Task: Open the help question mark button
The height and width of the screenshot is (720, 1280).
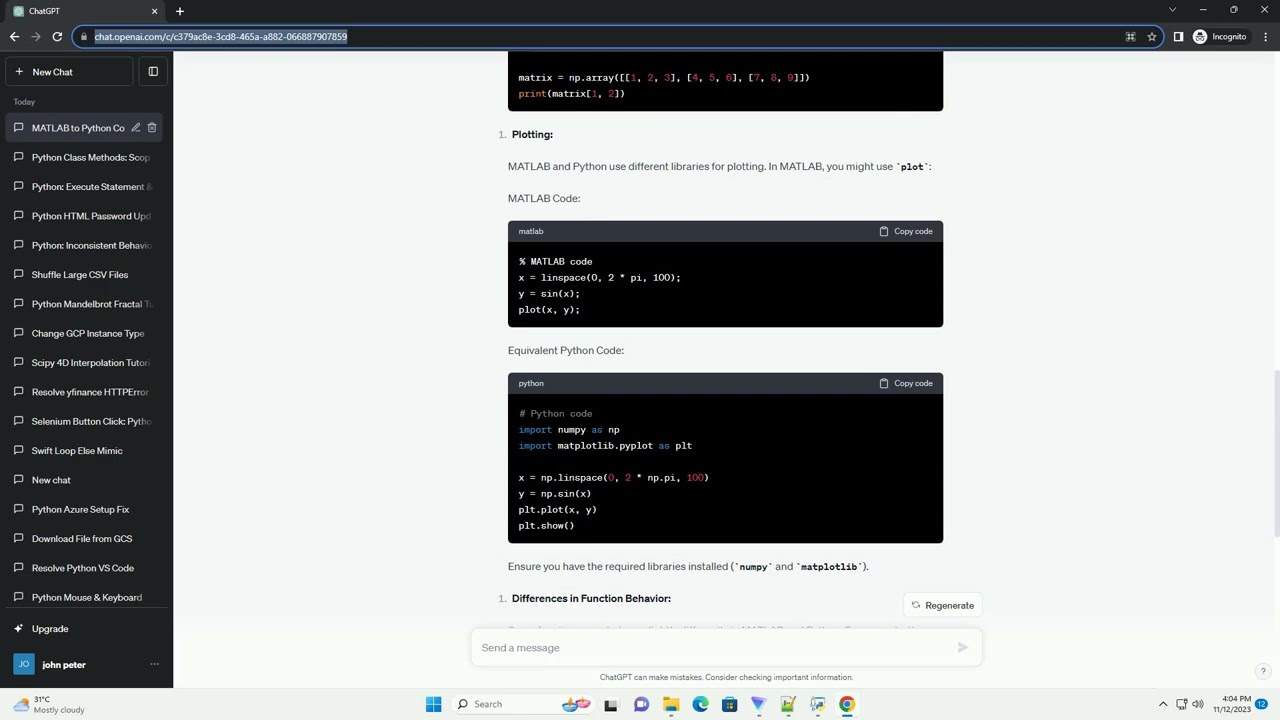Action: pyautogui.click(x=1263, y=671)
